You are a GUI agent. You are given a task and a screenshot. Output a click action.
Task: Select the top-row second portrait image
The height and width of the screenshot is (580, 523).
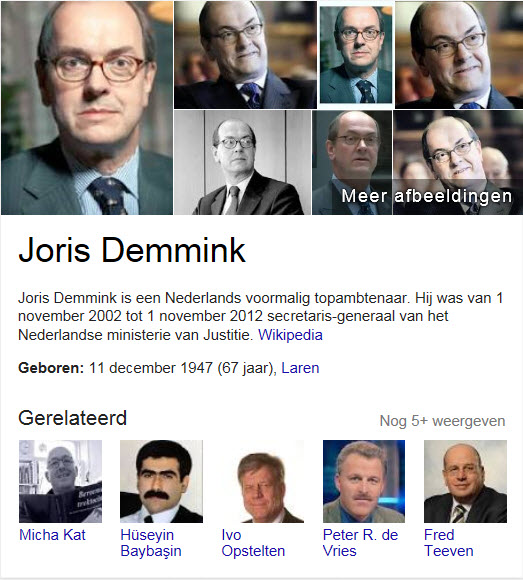245,55
